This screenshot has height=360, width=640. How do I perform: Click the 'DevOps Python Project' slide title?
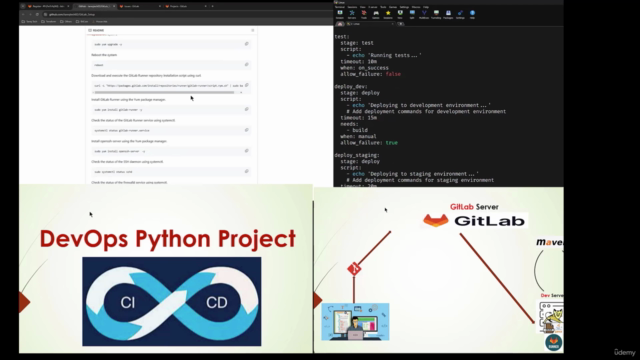pos(167,239)
